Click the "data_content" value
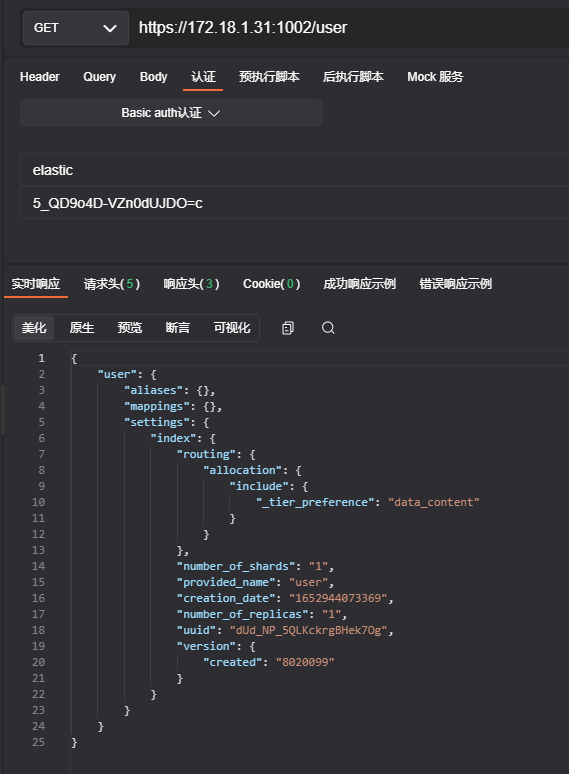 [433, 502]
